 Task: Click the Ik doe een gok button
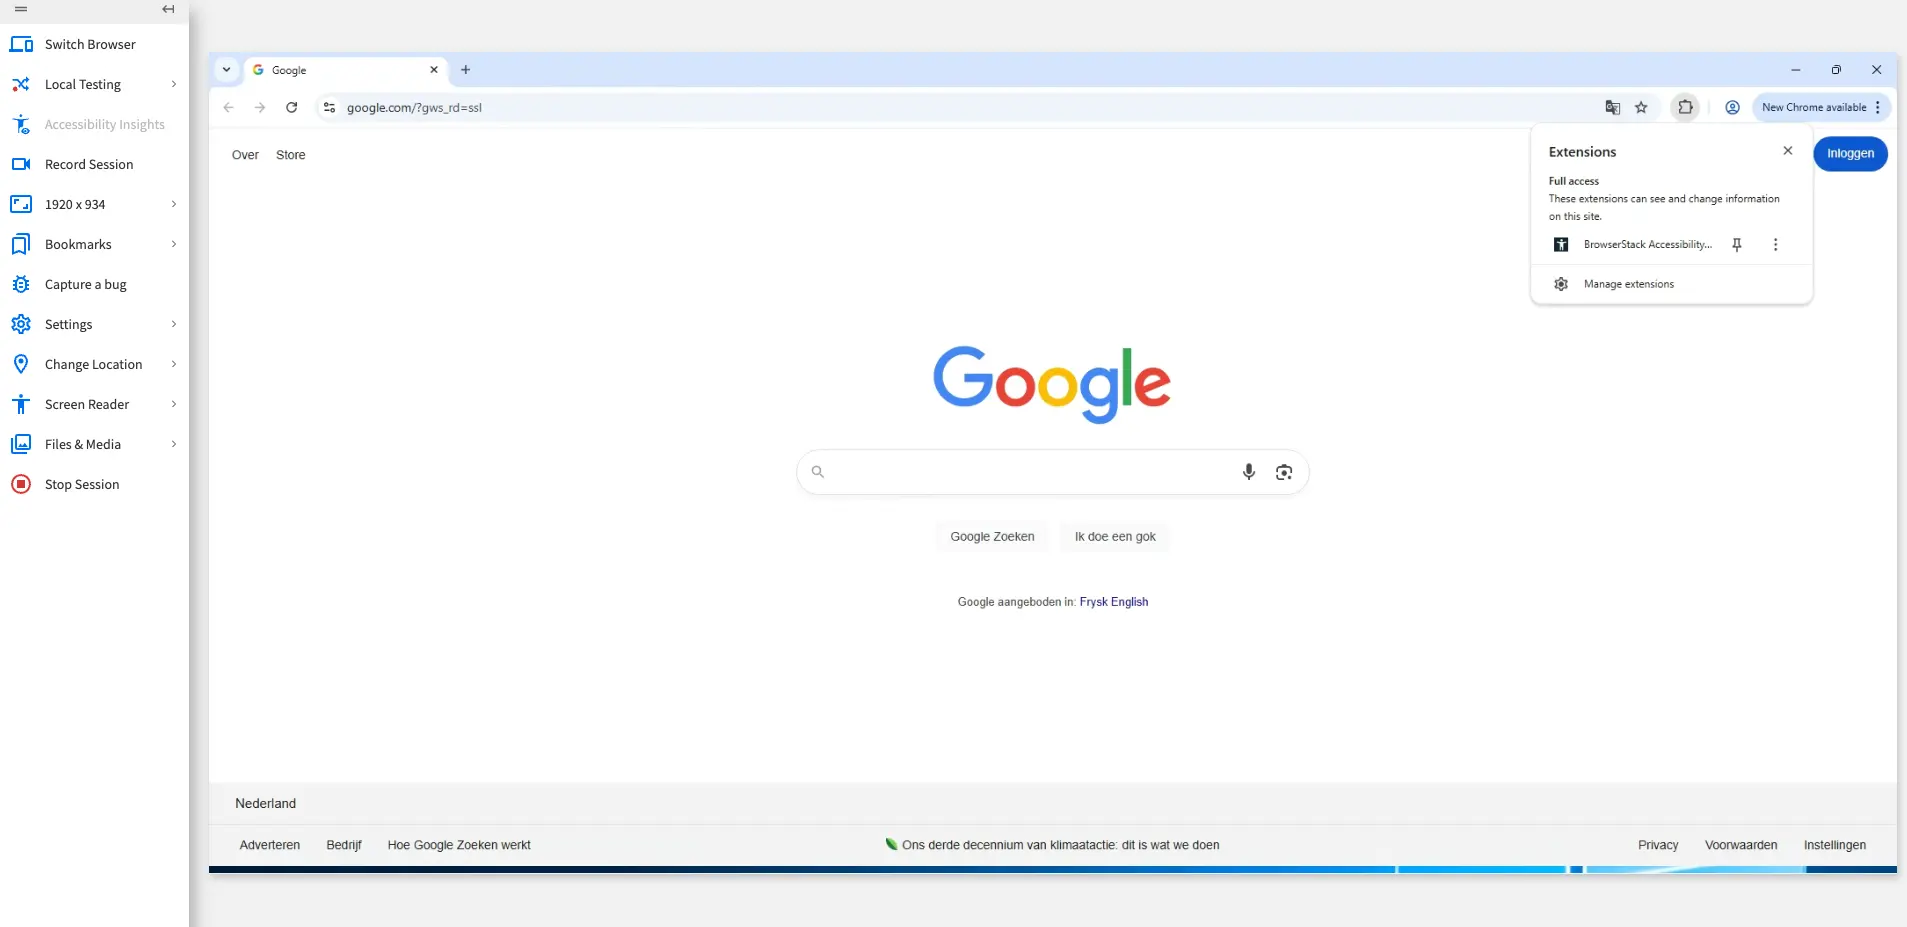click(1115, 537)
